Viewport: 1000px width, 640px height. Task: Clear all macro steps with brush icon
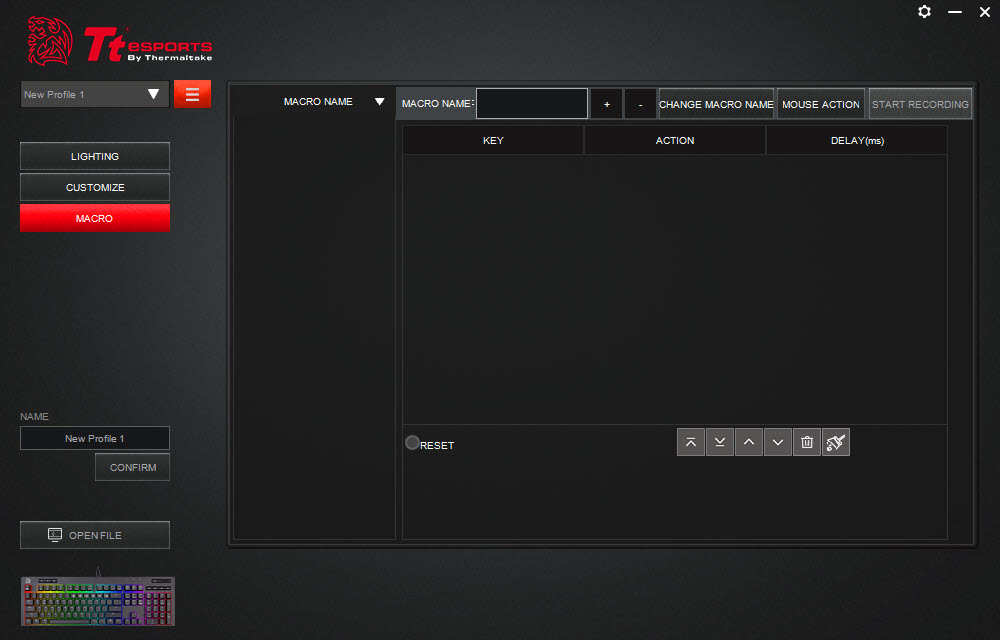[x=835, y=442]
